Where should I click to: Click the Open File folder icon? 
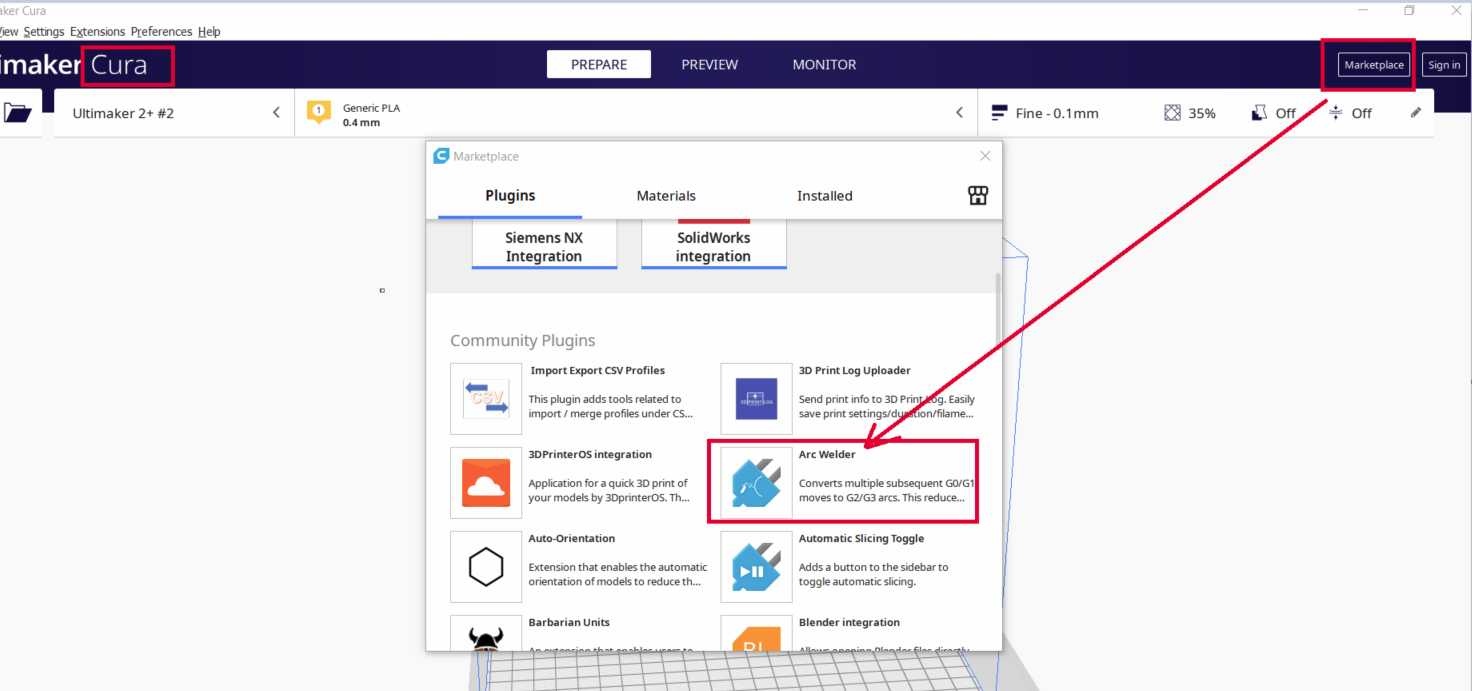click(18, 113)
